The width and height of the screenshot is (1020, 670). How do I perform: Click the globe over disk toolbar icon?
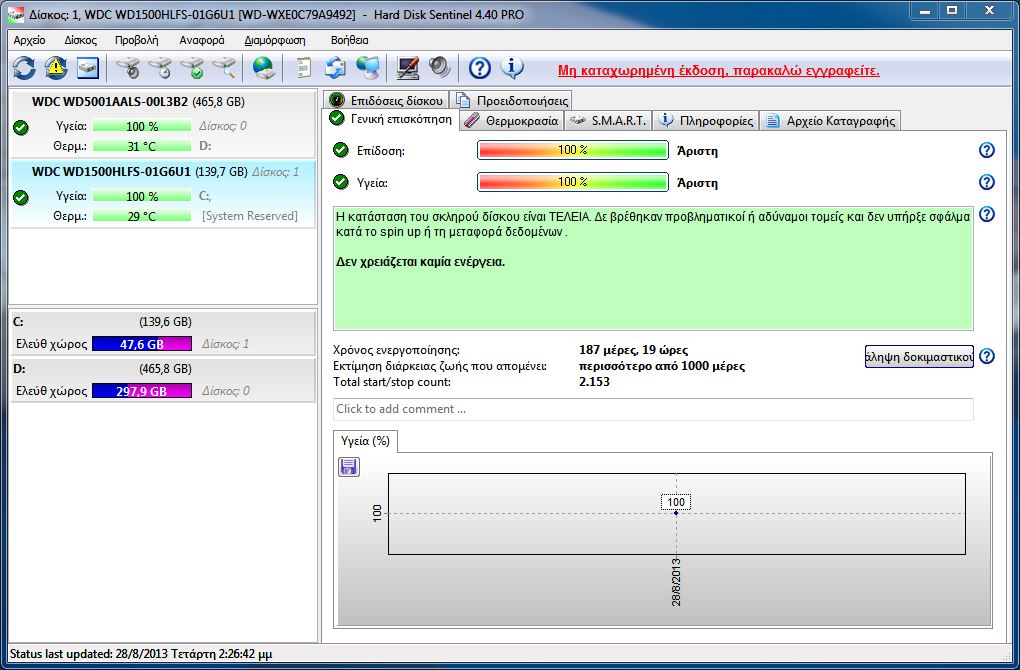[x=263, y=68]
